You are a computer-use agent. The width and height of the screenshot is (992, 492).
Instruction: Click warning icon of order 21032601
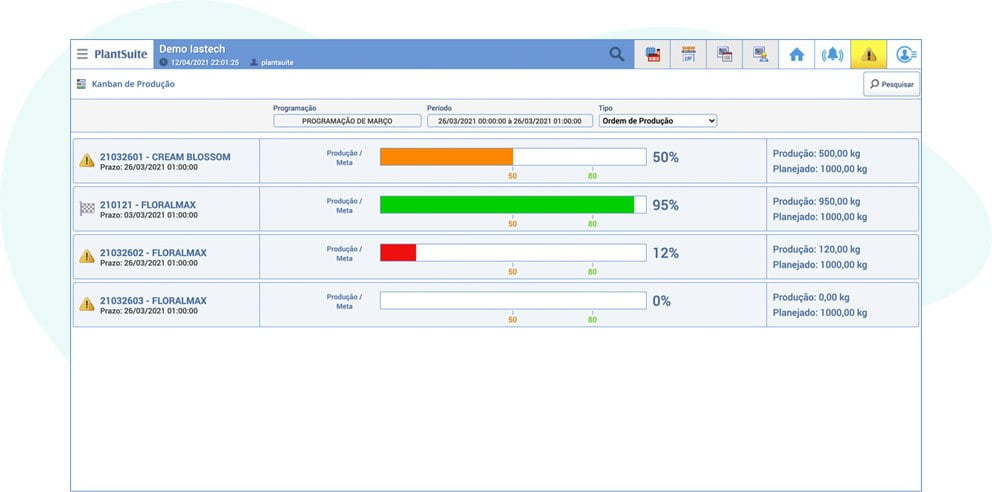pos(87,161)
